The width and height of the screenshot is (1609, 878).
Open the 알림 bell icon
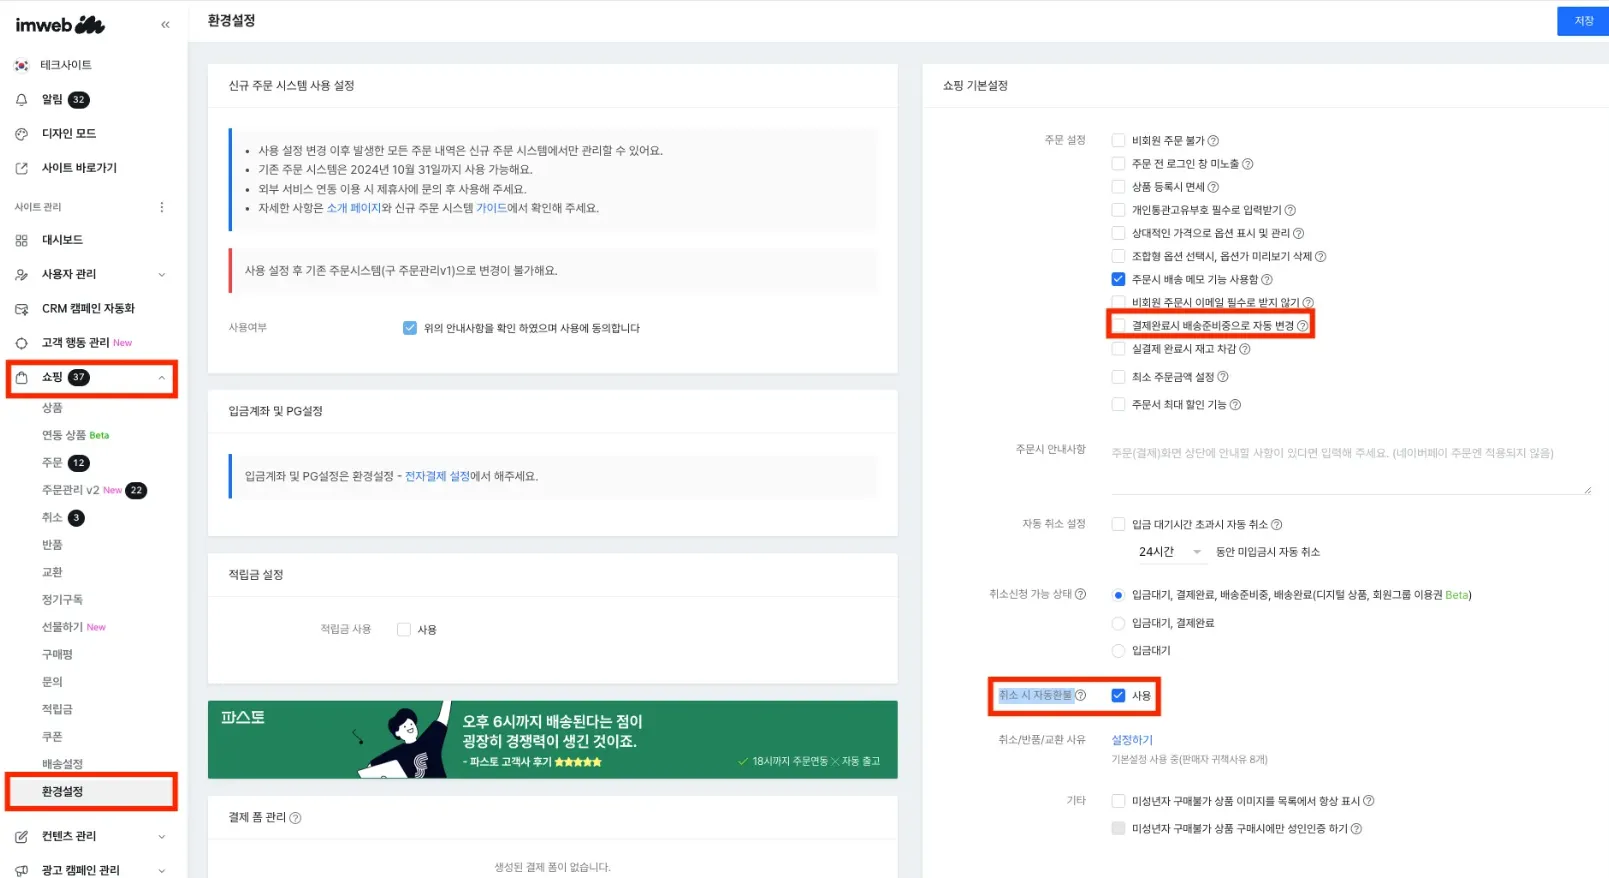coord(21,100)
